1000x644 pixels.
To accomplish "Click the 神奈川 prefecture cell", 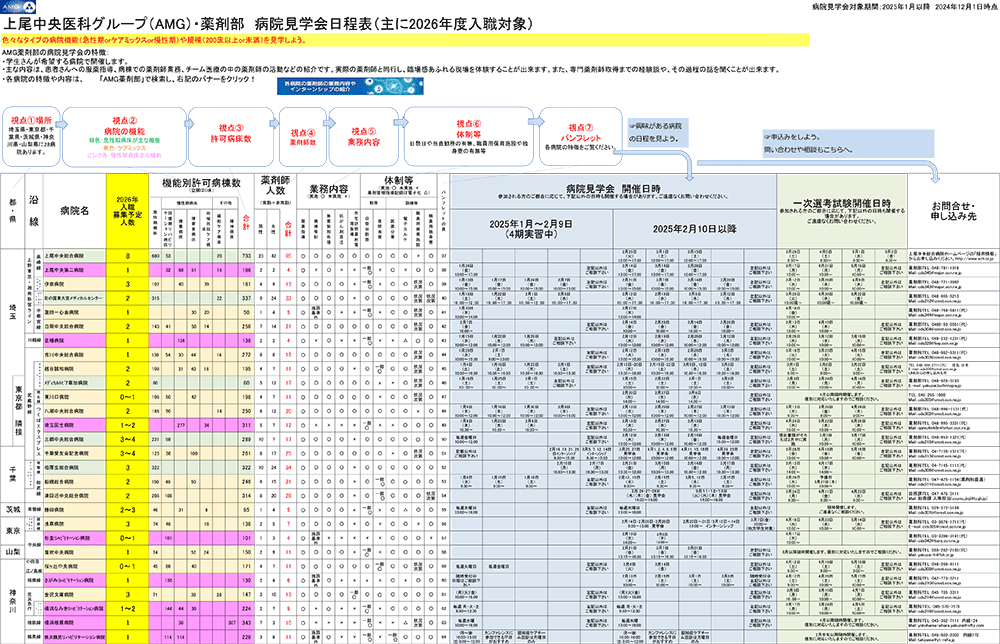I will point(12,601).
